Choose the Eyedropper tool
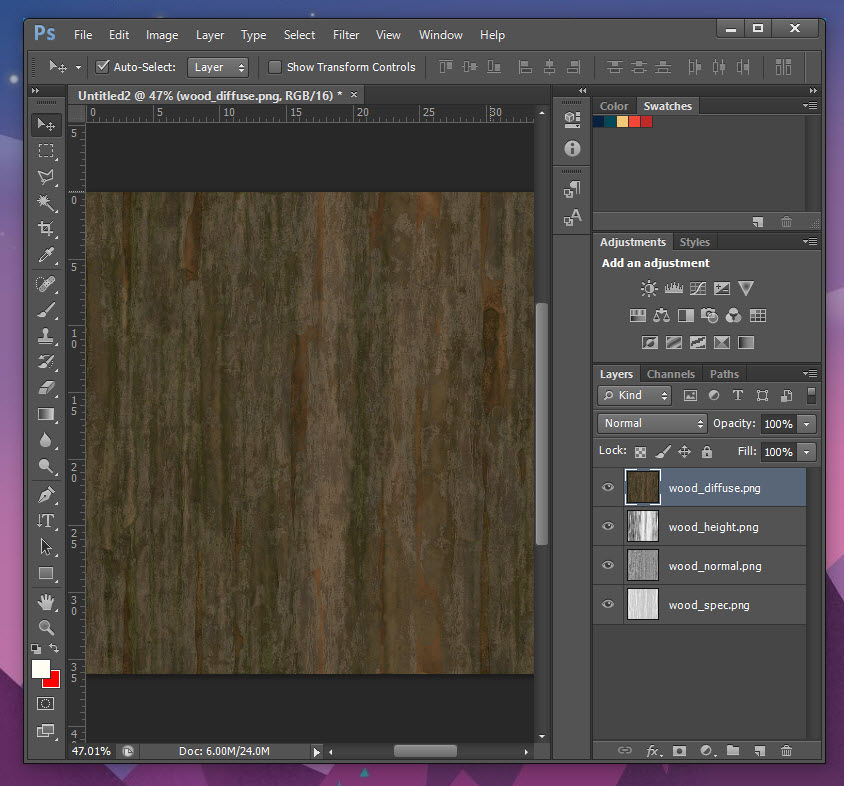This screenshot has height=786, width=844. coord(46,257)
